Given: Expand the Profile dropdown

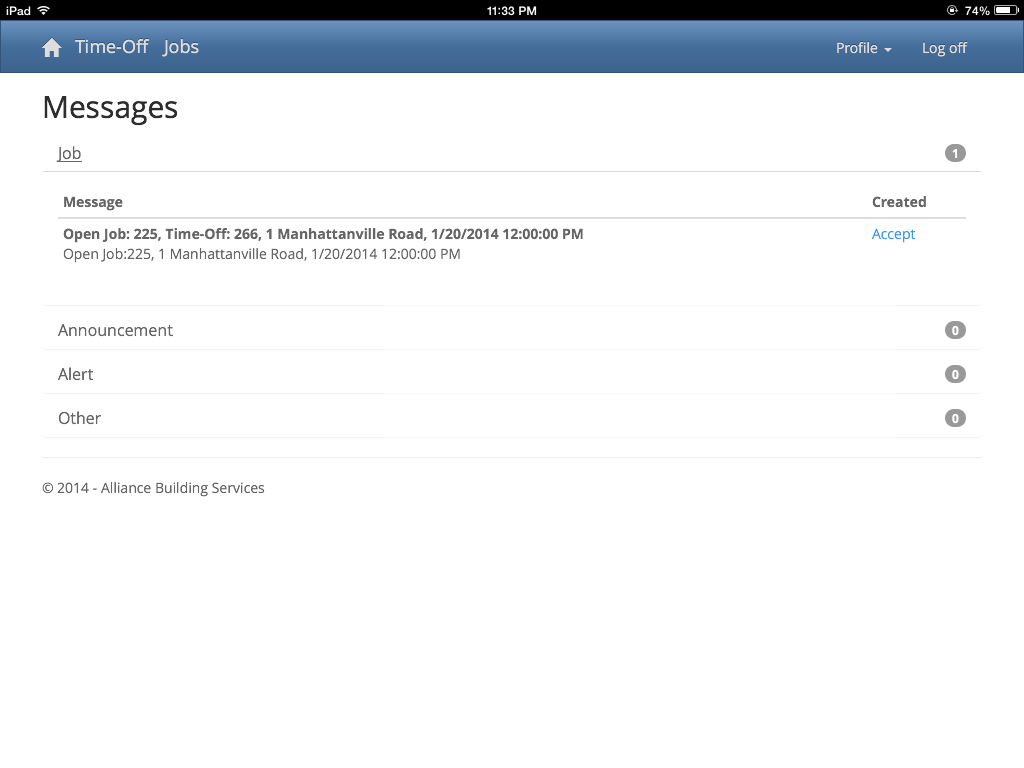Looking at the screenshot, I should pos(863,48).
